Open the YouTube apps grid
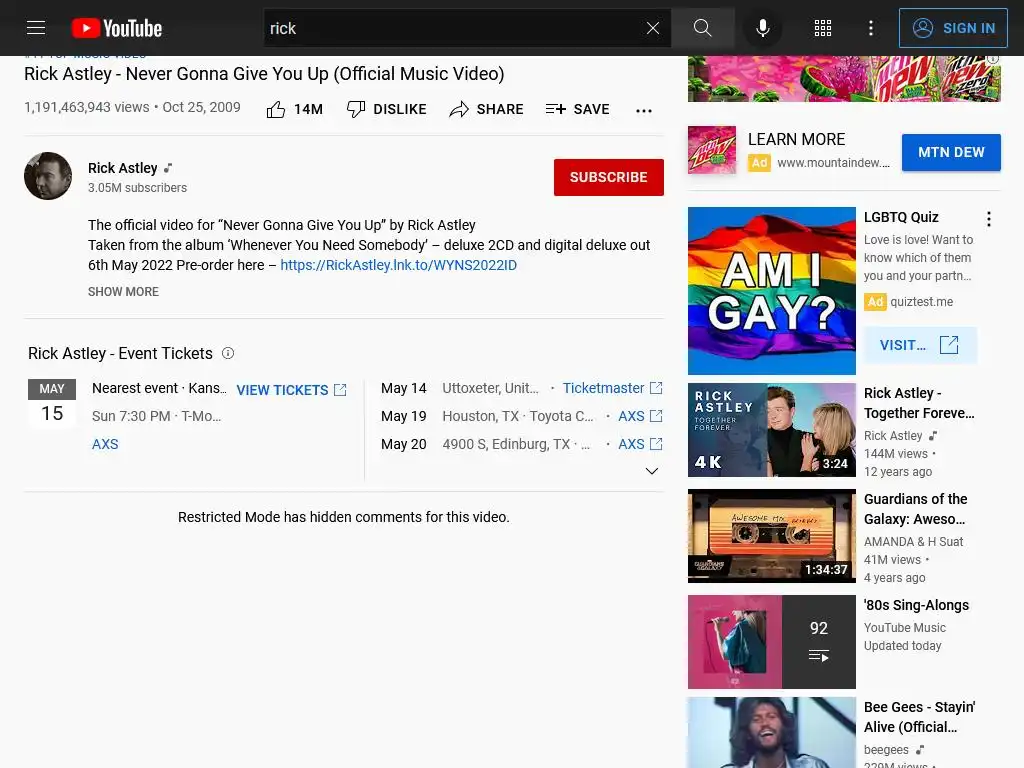1024x768 pixels. tap(823, 28)
